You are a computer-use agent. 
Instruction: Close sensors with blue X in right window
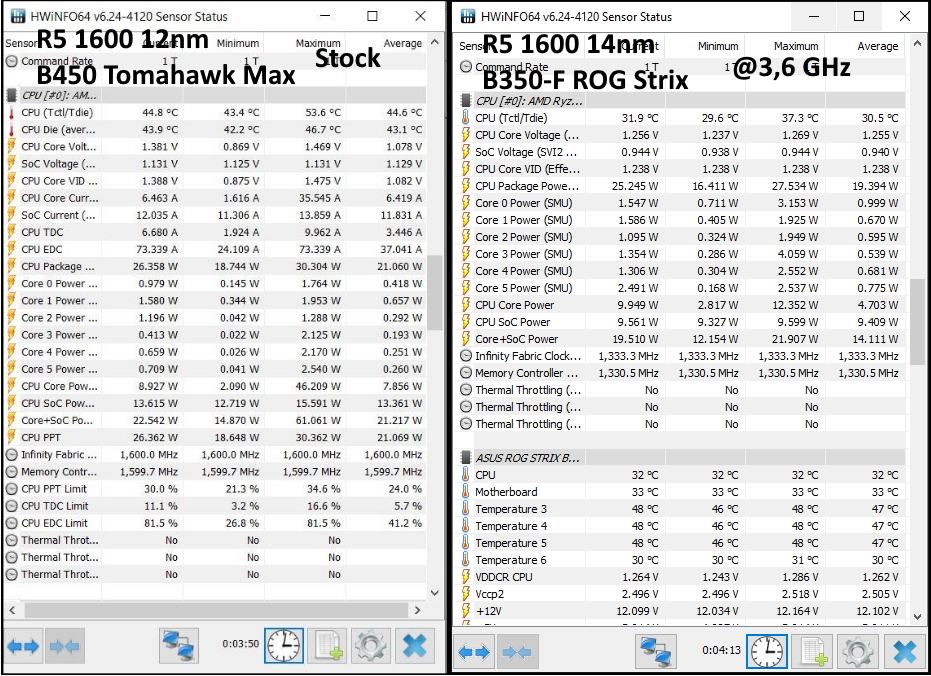click(x=904, y=652)
